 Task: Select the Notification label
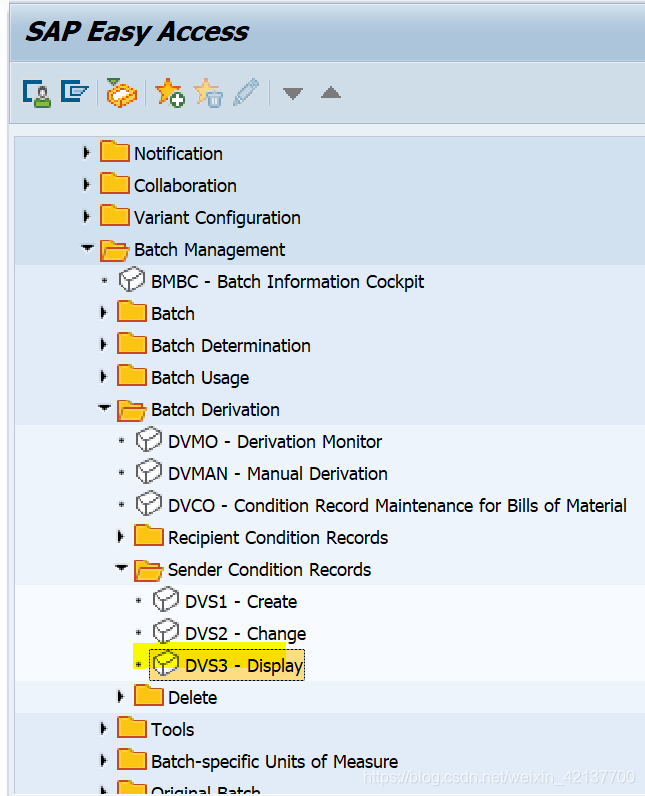pyautogui.click(x=178, y=154)
